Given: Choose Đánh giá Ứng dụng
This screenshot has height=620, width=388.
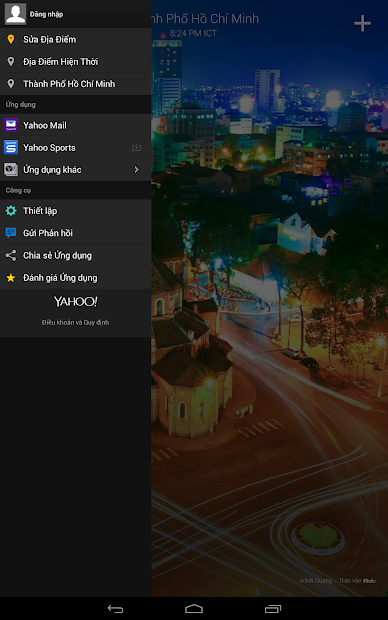Looking at the screenshot, I should click(76, 278).
